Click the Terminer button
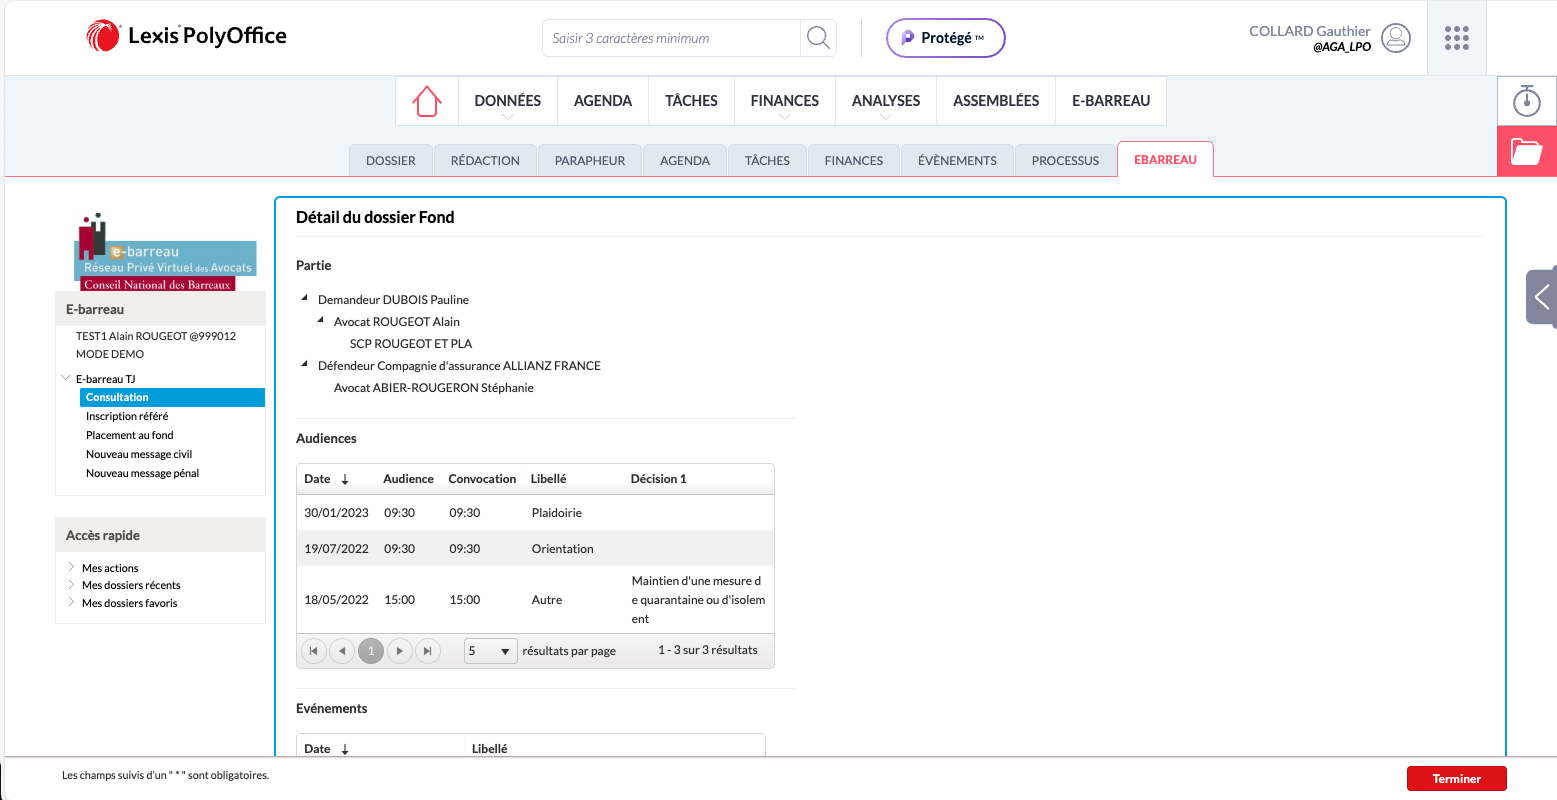Screen dimensions: 1557x800 coord(1455,779)
